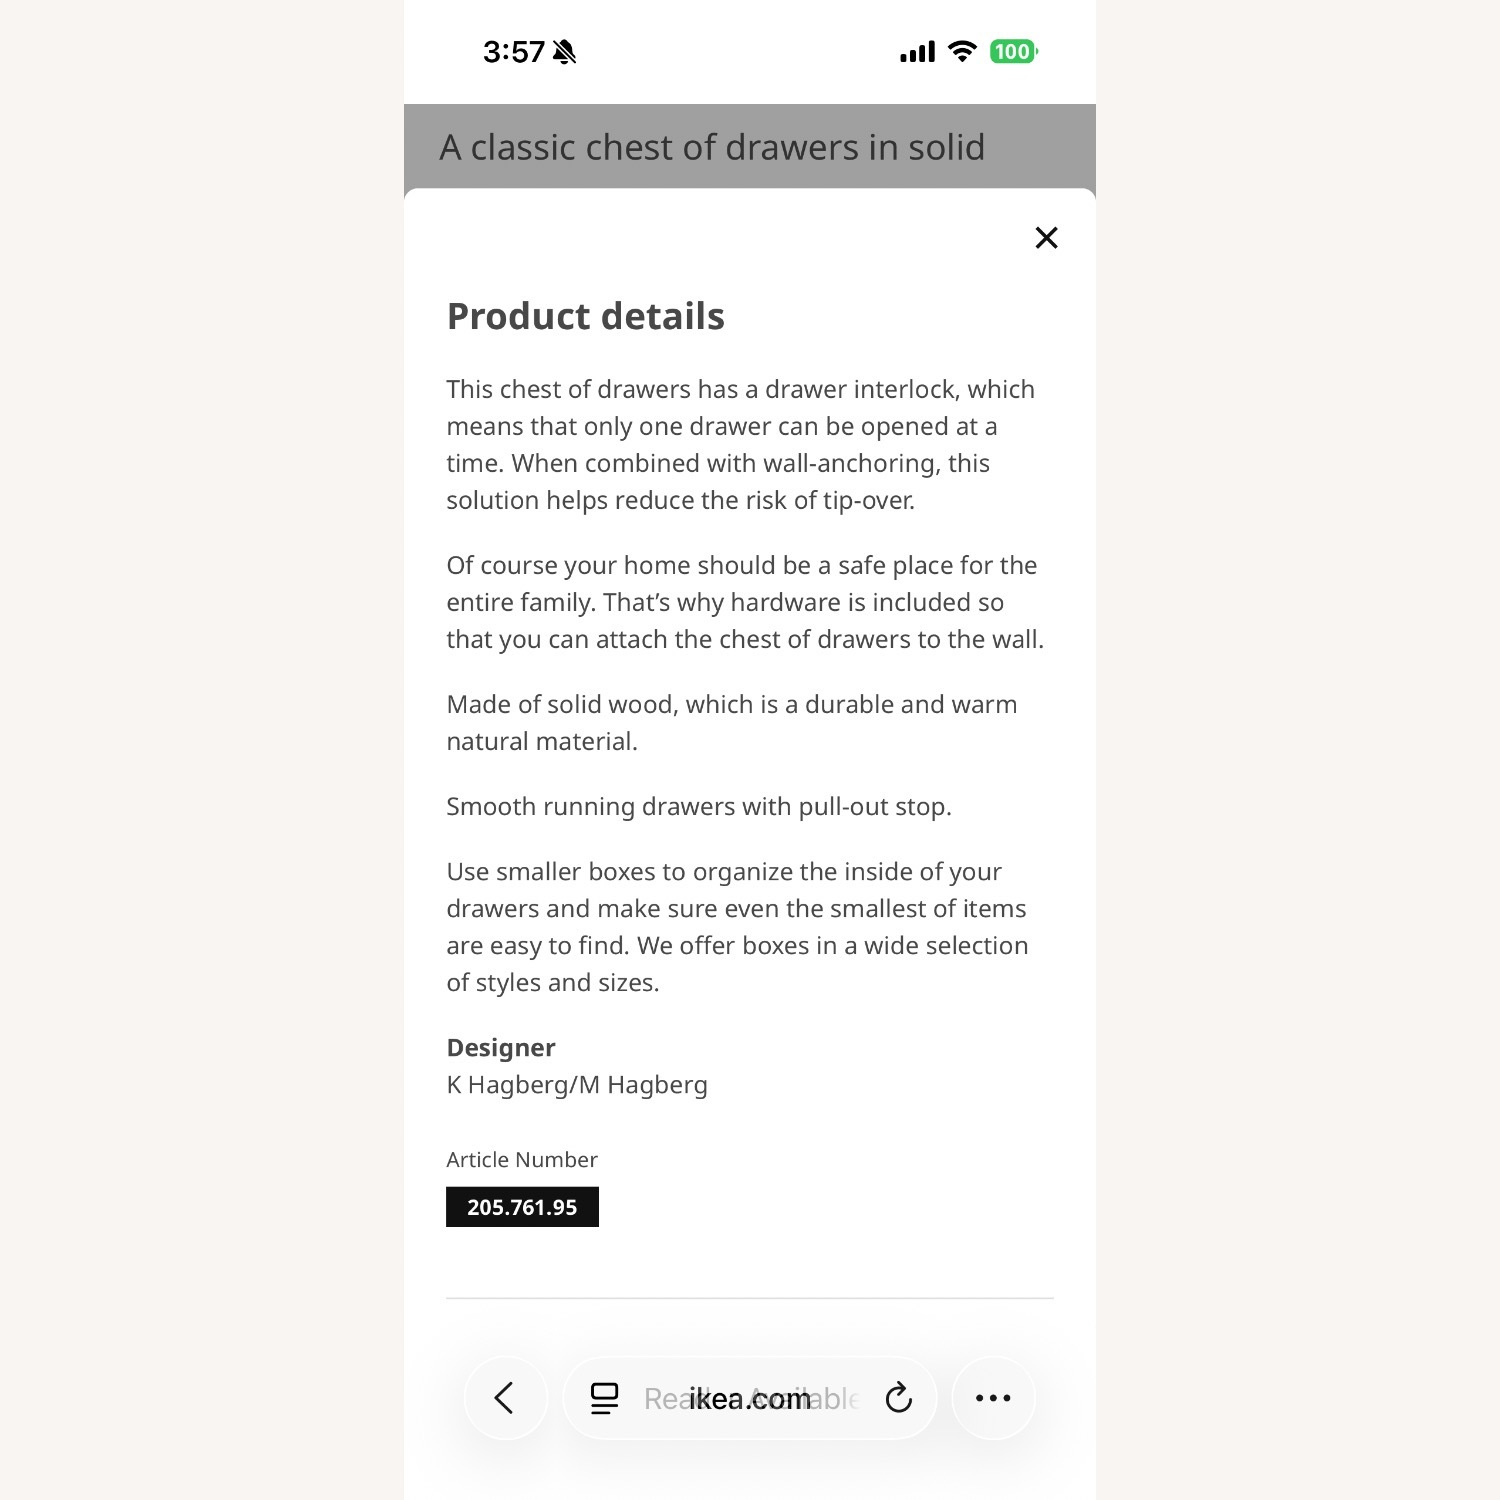Click the drawer interlock paragraph
This screenshot has height=1500, width=1500.
pyautogui.click(x=740, y=445)
